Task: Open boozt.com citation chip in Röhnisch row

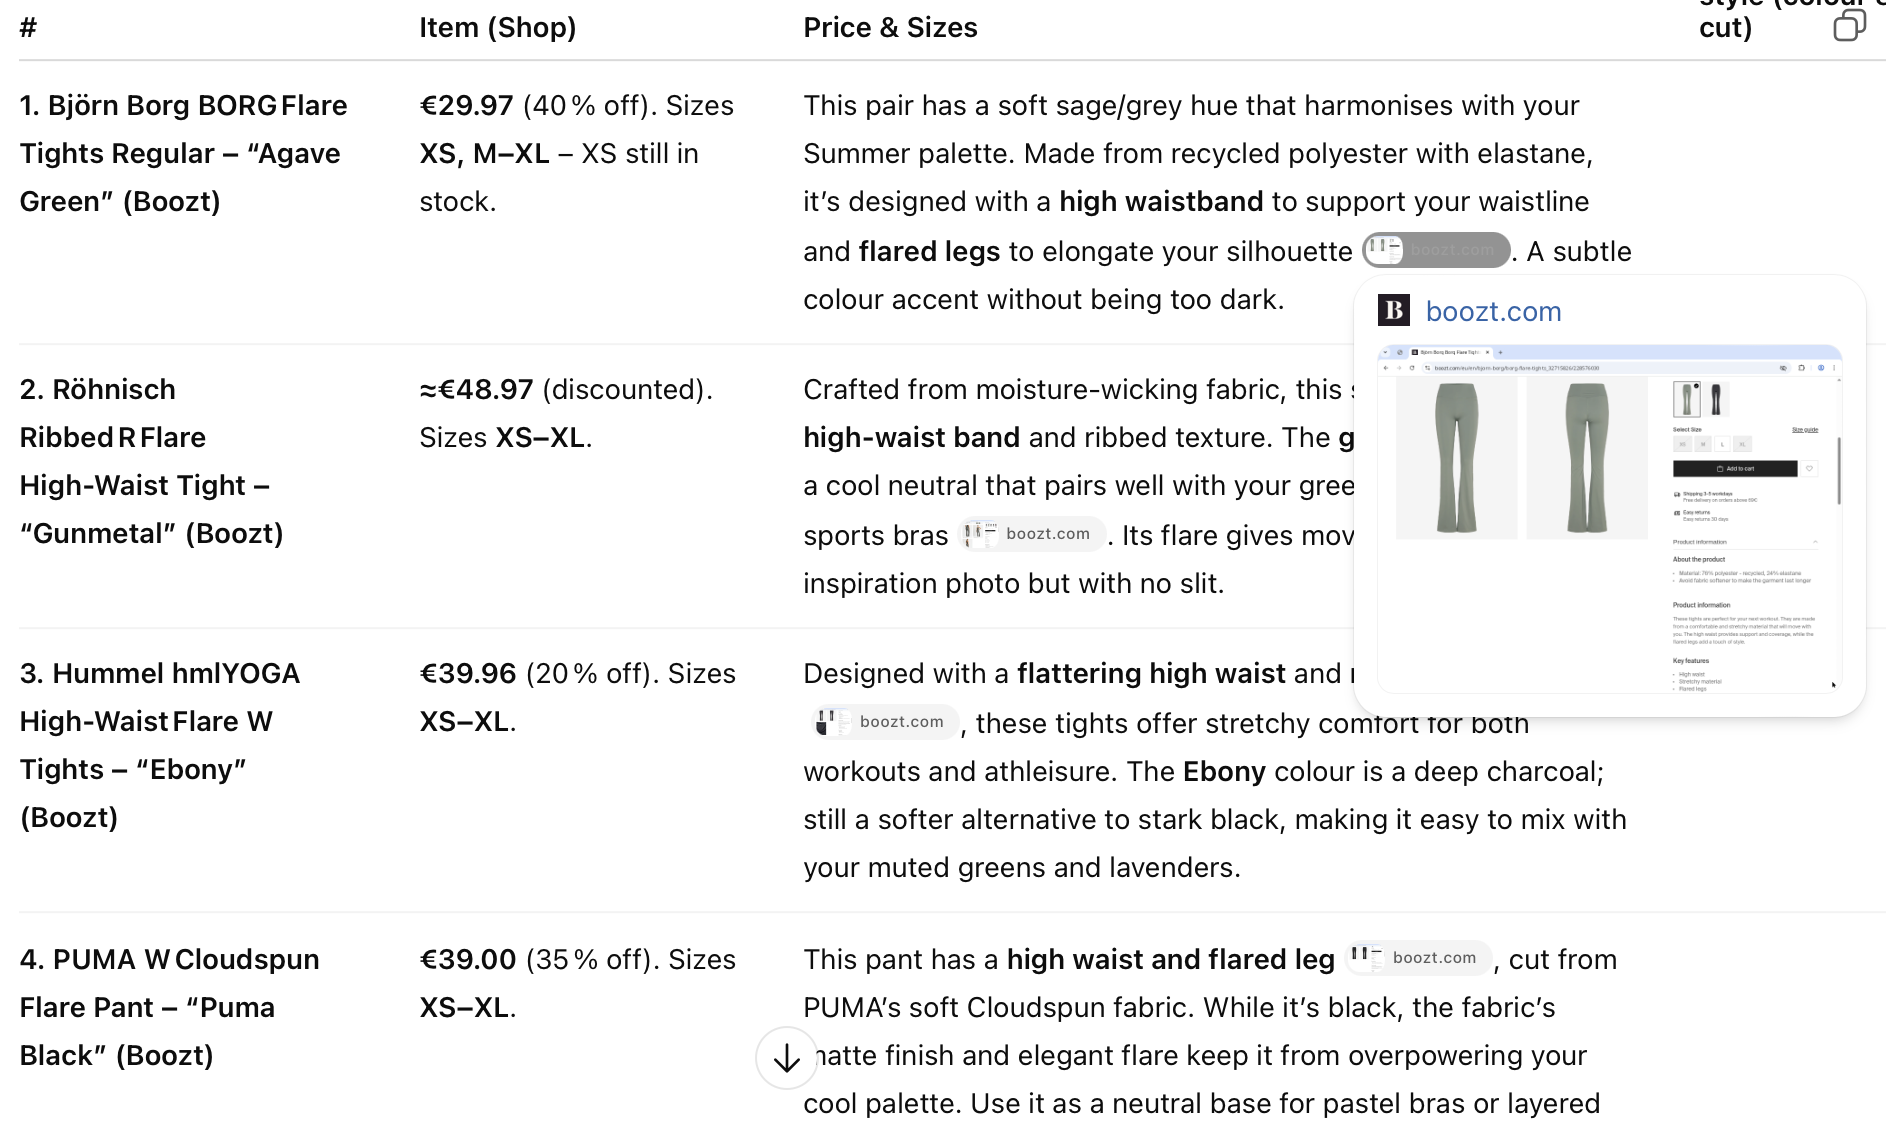Action: pyautogui.click(x=1032, y=534)
